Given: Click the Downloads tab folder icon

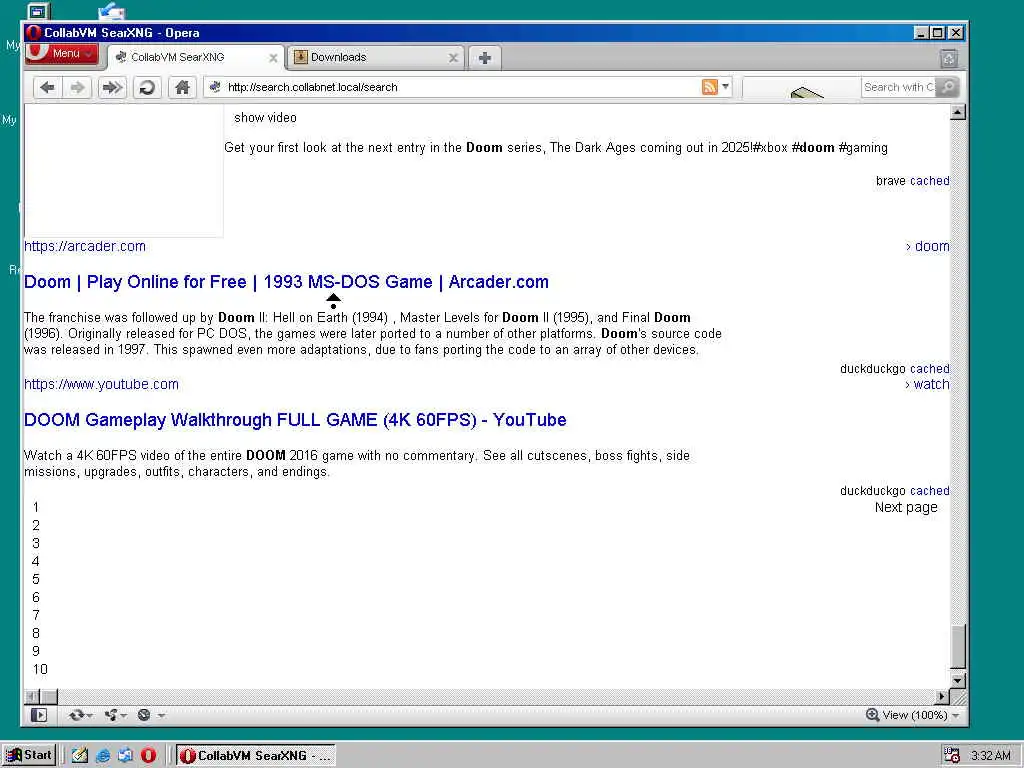Looking at the screenshot, I should [x=300, y=57].
